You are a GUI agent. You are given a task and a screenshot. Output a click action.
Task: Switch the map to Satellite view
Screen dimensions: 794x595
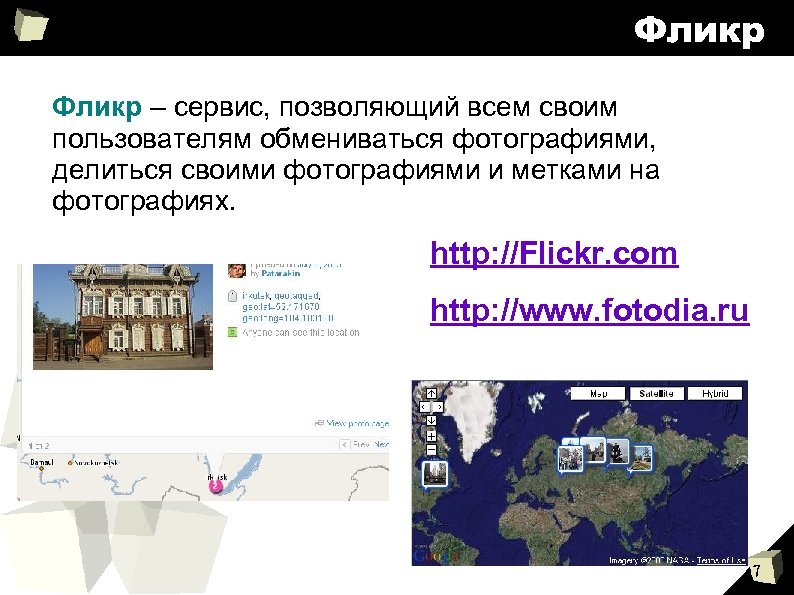(656, 393)
